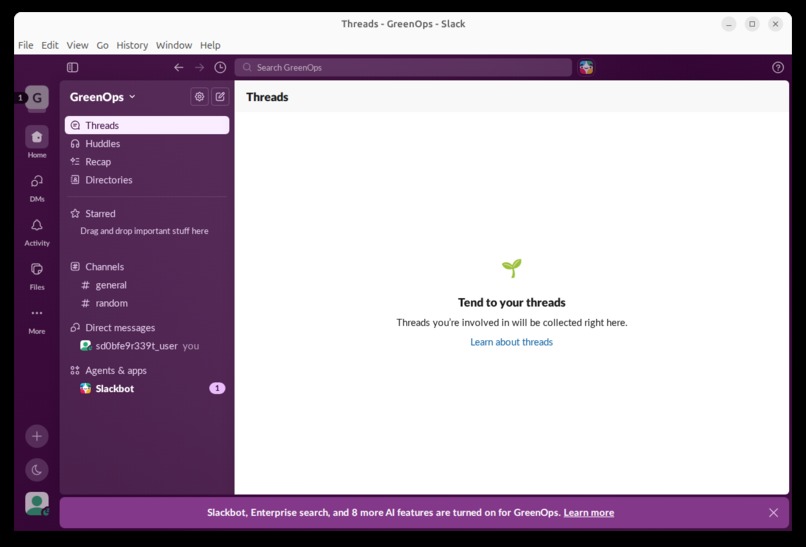Open the Home rail icon

pyautogui.click(x=37, y=137)
